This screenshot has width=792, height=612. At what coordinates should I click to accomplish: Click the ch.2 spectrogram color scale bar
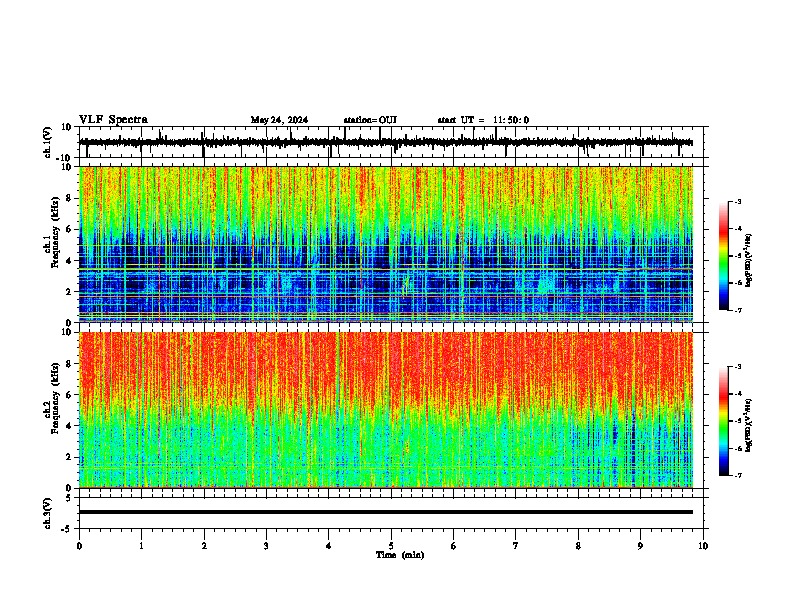point(724,421)
